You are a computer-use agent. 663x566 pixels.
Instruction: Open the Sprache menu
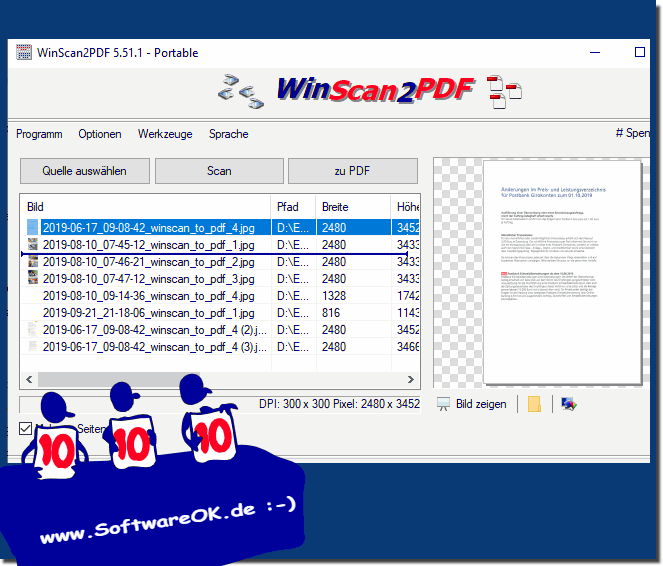(228, 134)
